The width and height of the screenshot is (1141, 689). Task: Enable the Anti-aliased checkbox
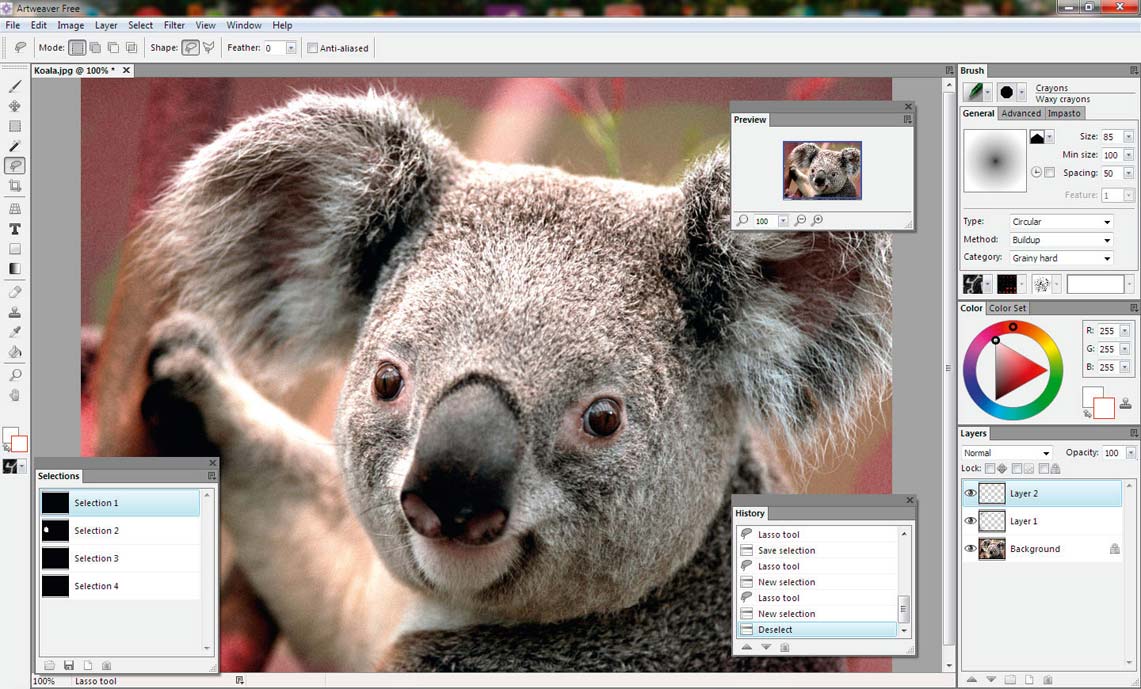(312, 48)
